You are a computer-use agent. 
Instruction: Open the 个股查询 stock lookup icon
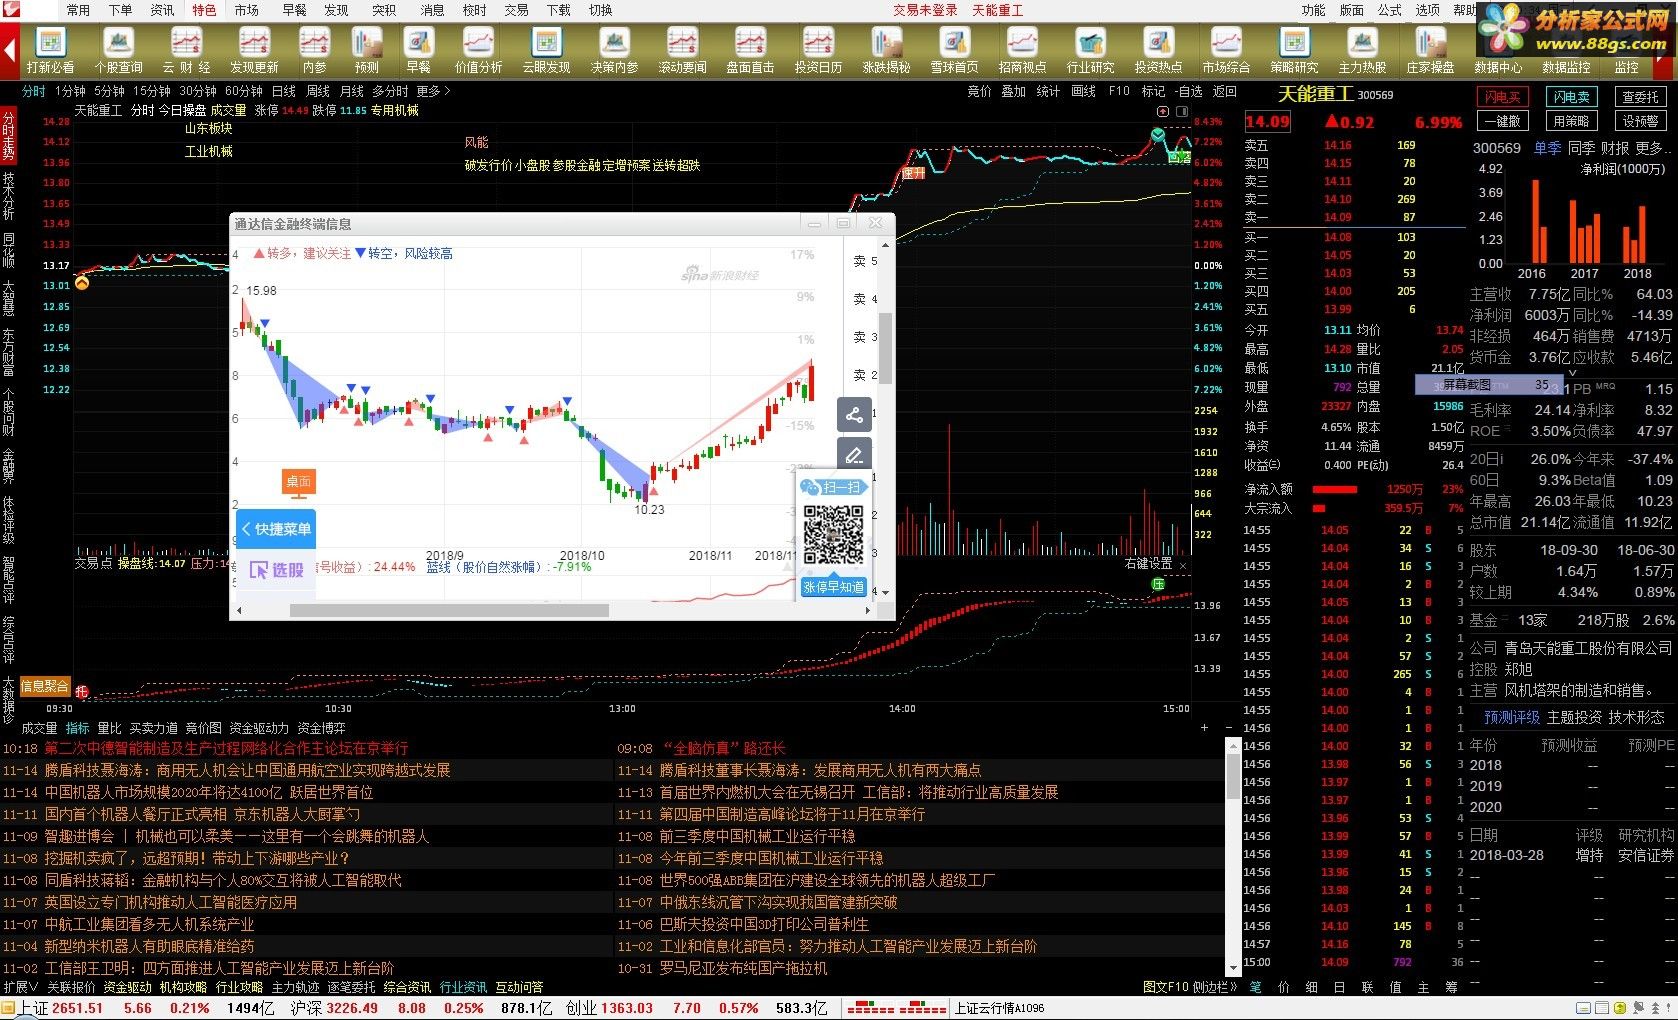[118, 50]
